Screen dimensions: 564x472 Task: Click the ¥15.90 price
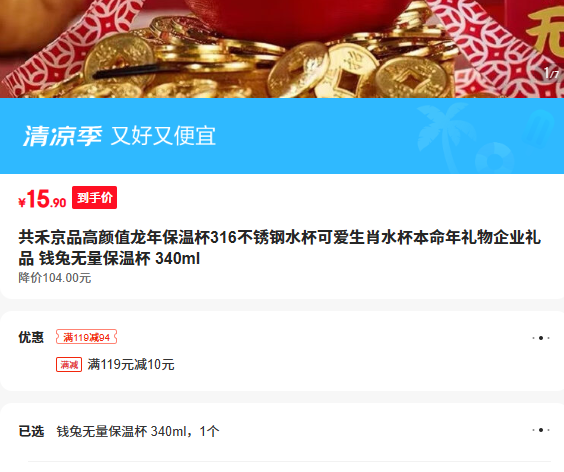[x=42, y=199]
